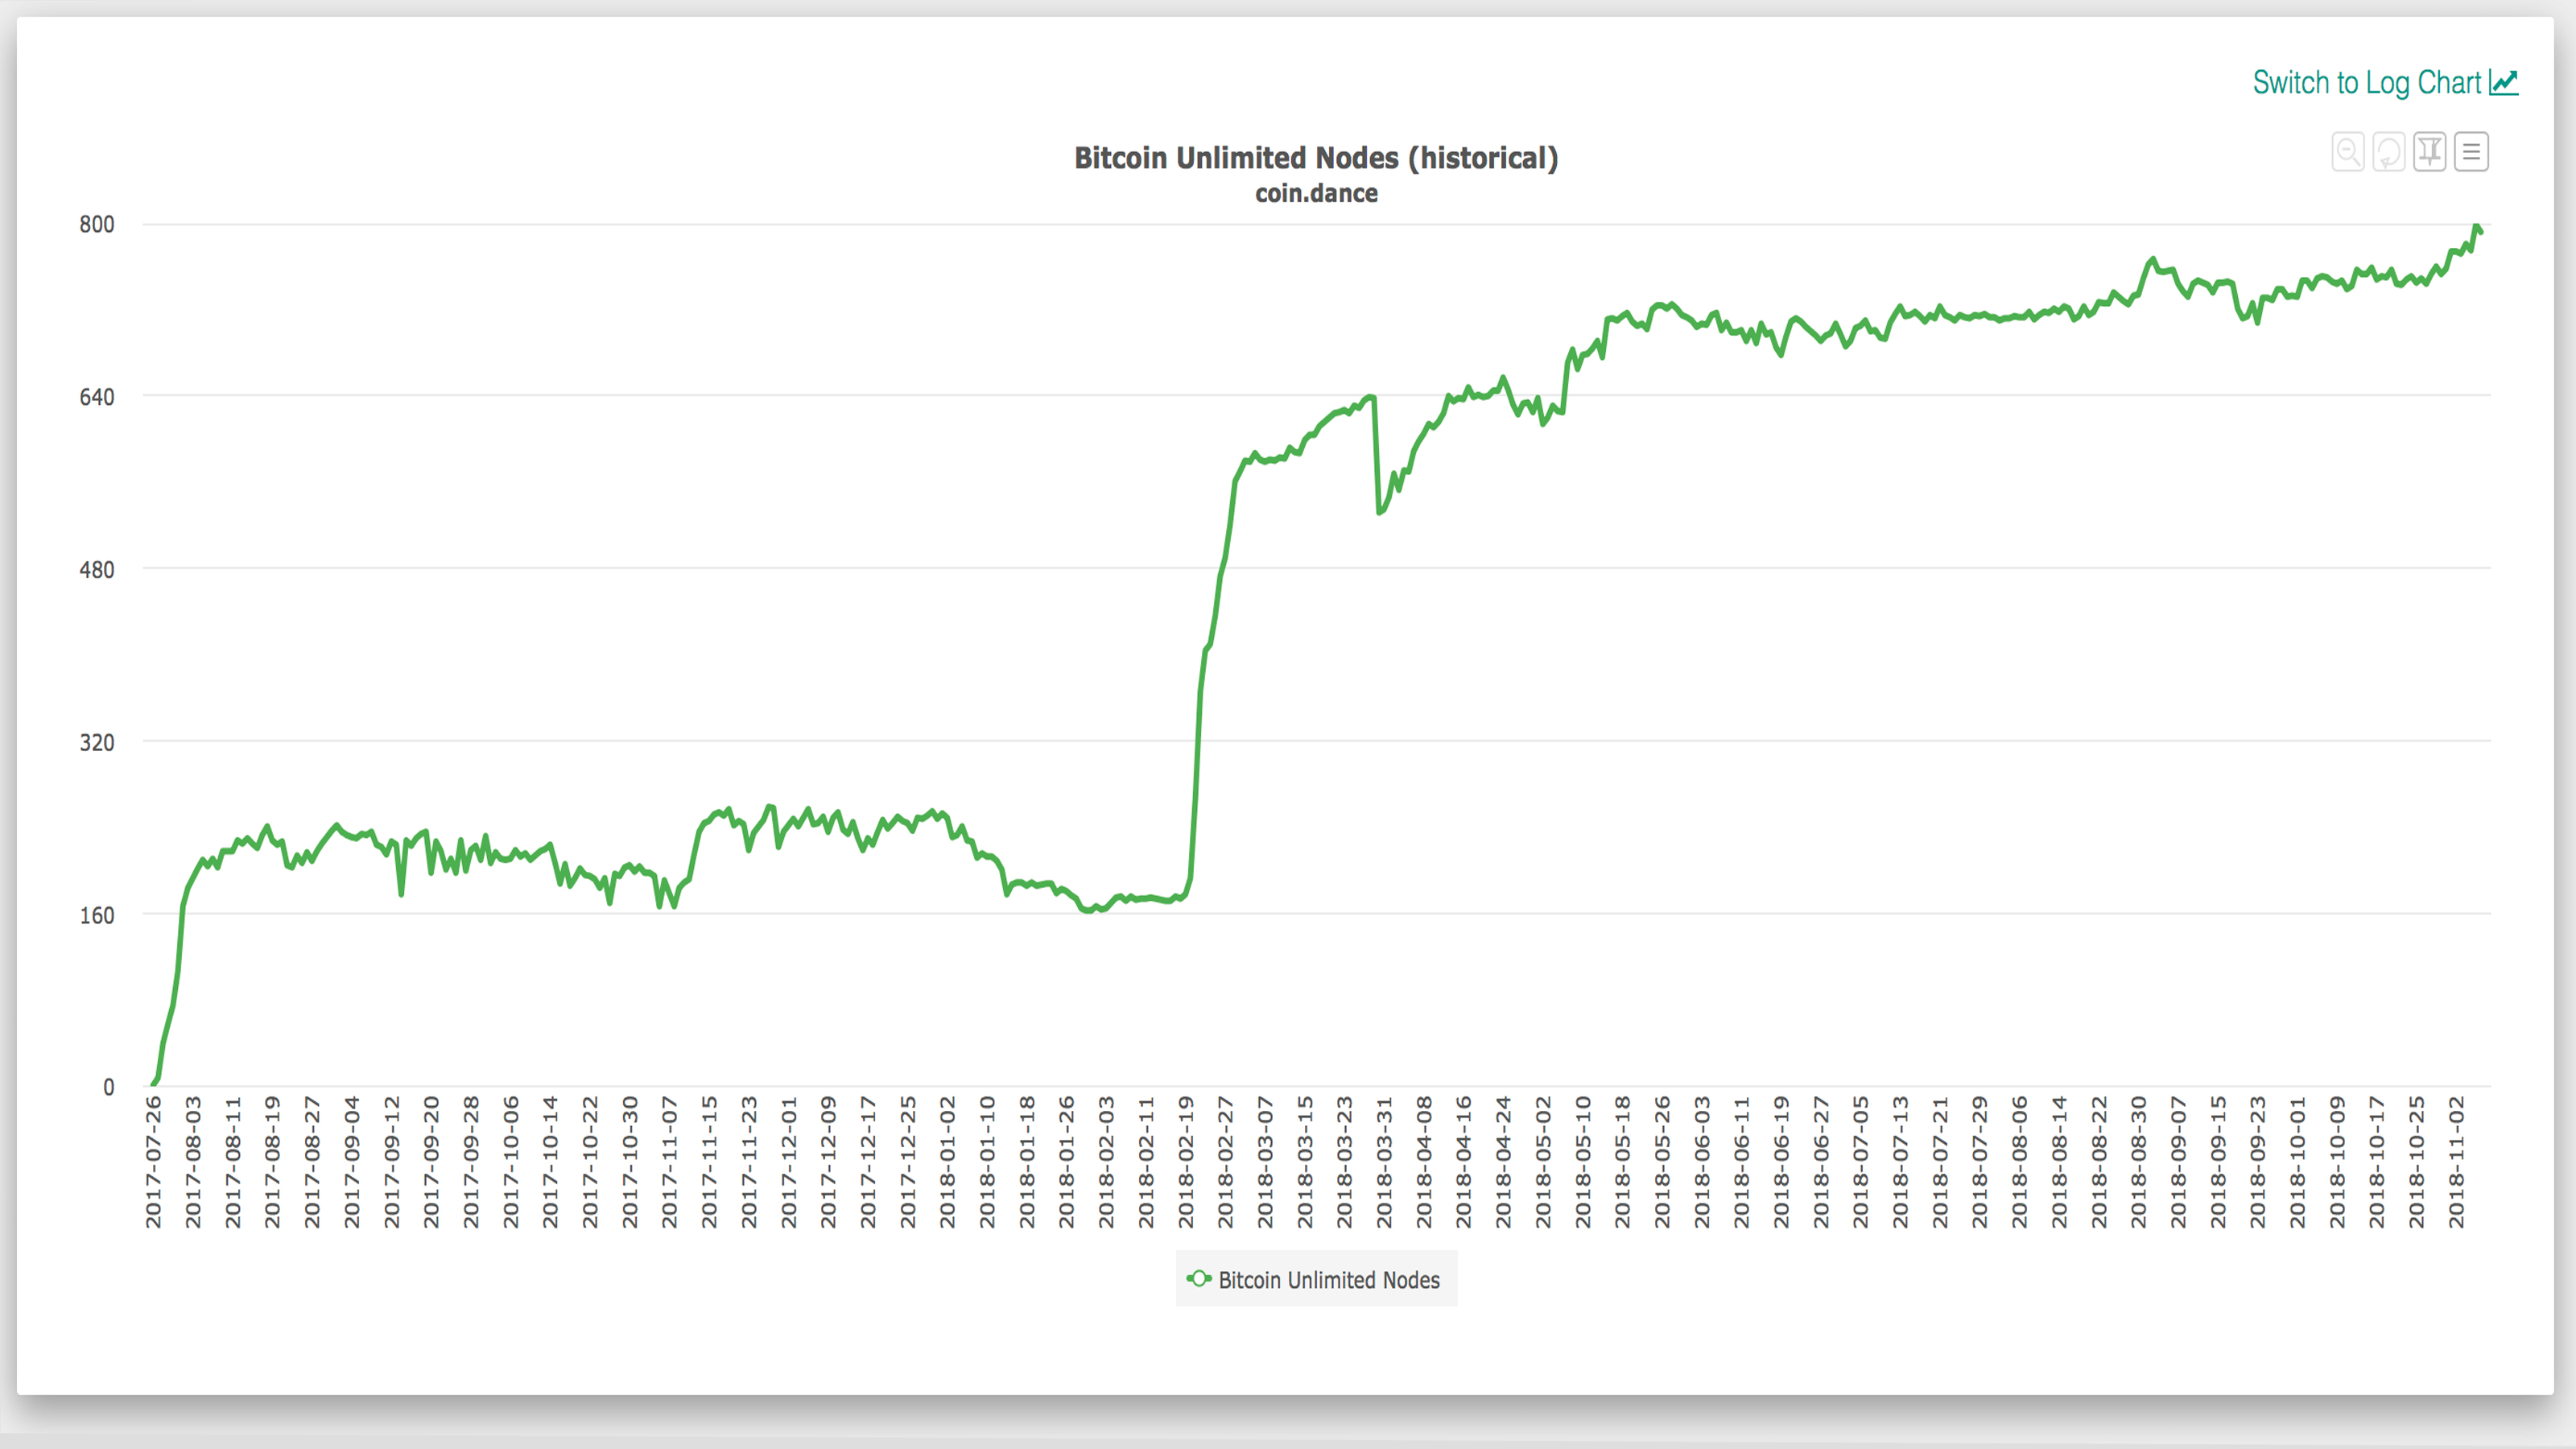Click the 2018-02-27 x-axis date label

coord(1226,1162)
